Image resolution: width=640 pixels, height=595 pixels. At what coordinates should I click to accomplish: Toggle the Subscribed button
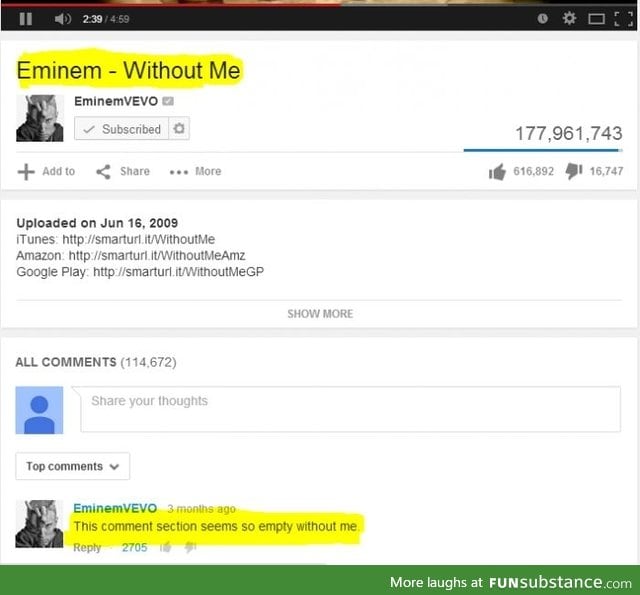click(x=121, y=129)
